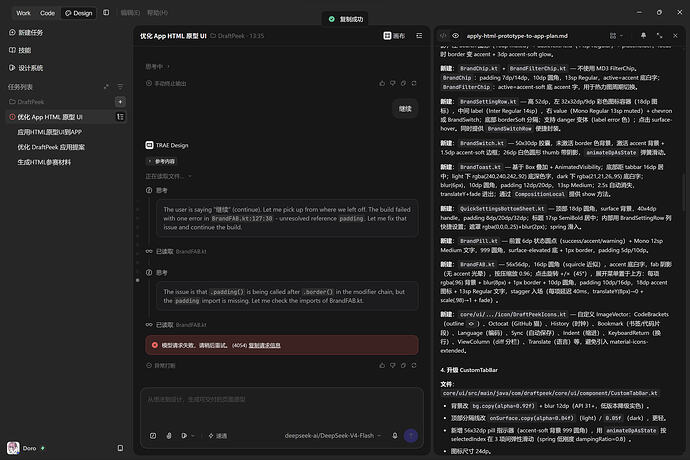Select the Design mode tab
The height and width of the screenshot is (460, 690).
pyautogui.click(x=79, y=13)
